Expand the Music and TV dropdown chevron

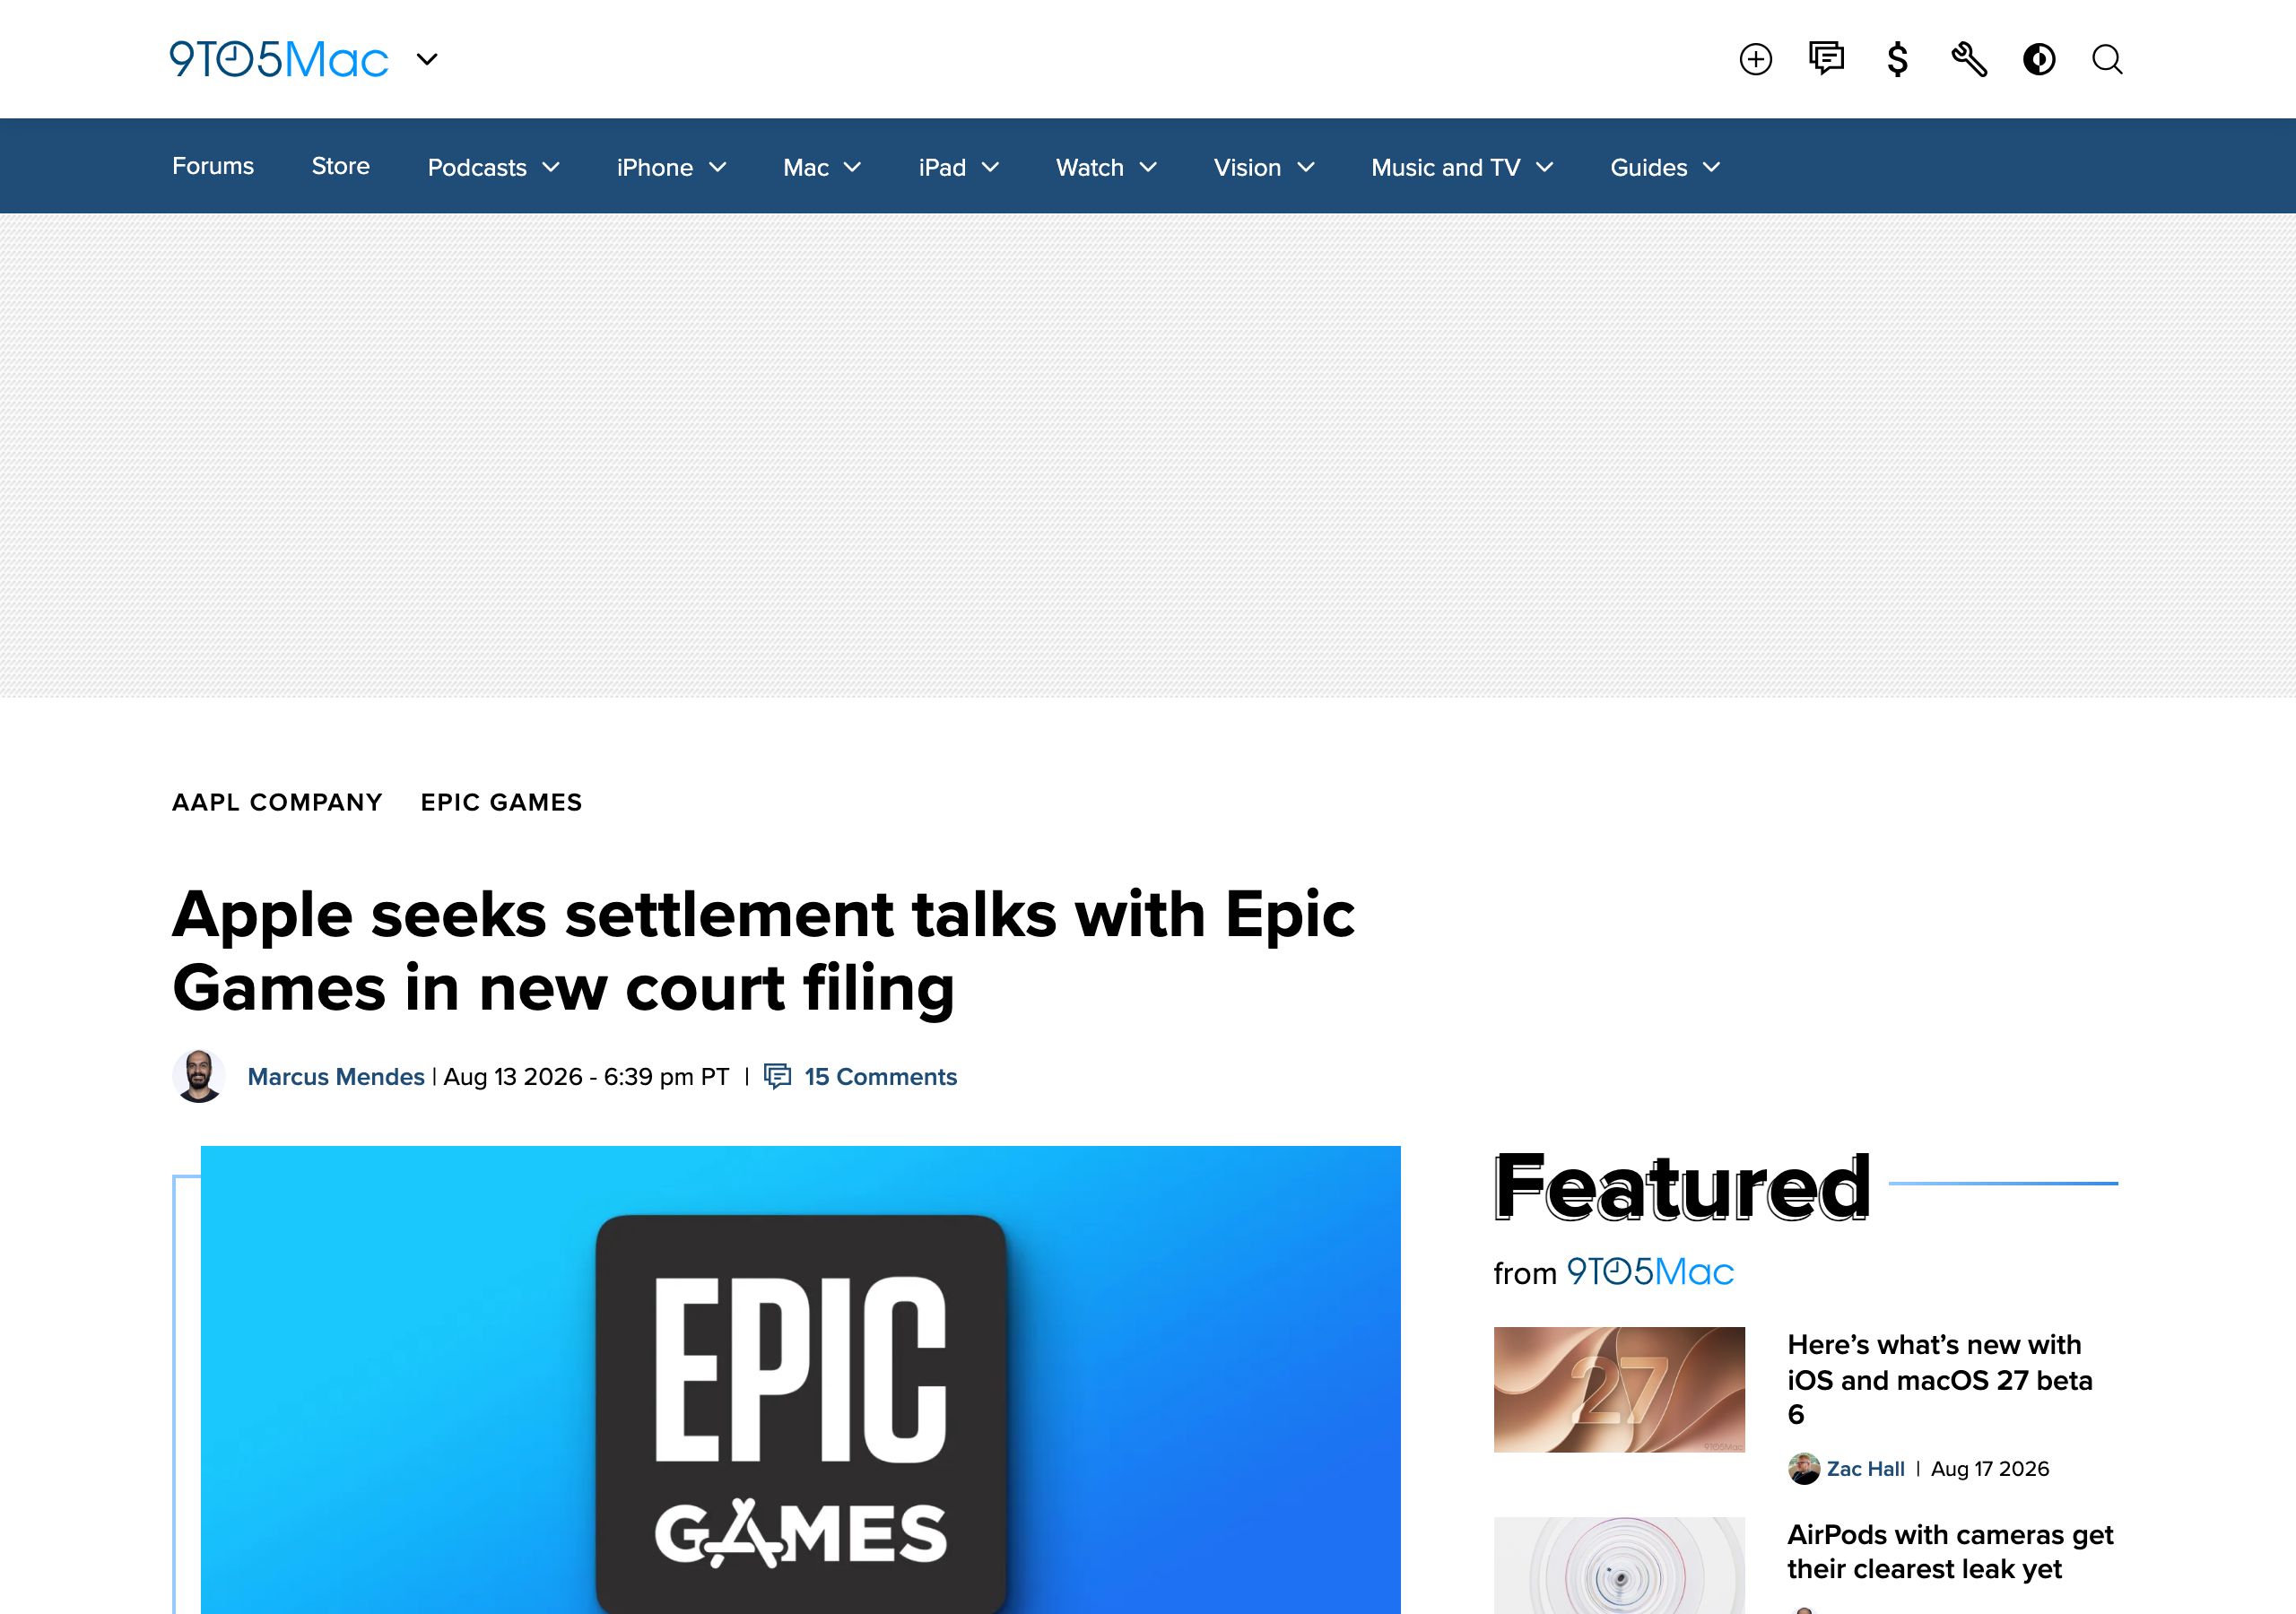(x=1545, y=167)
